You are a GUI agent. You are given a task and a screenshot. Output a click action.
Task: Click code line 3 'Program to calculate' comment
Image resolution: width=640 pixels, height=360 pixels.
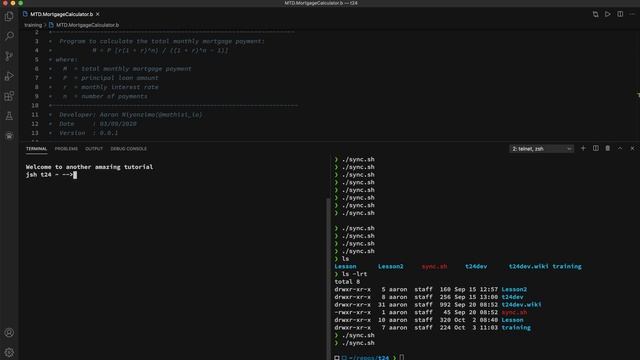click(162, 41)
